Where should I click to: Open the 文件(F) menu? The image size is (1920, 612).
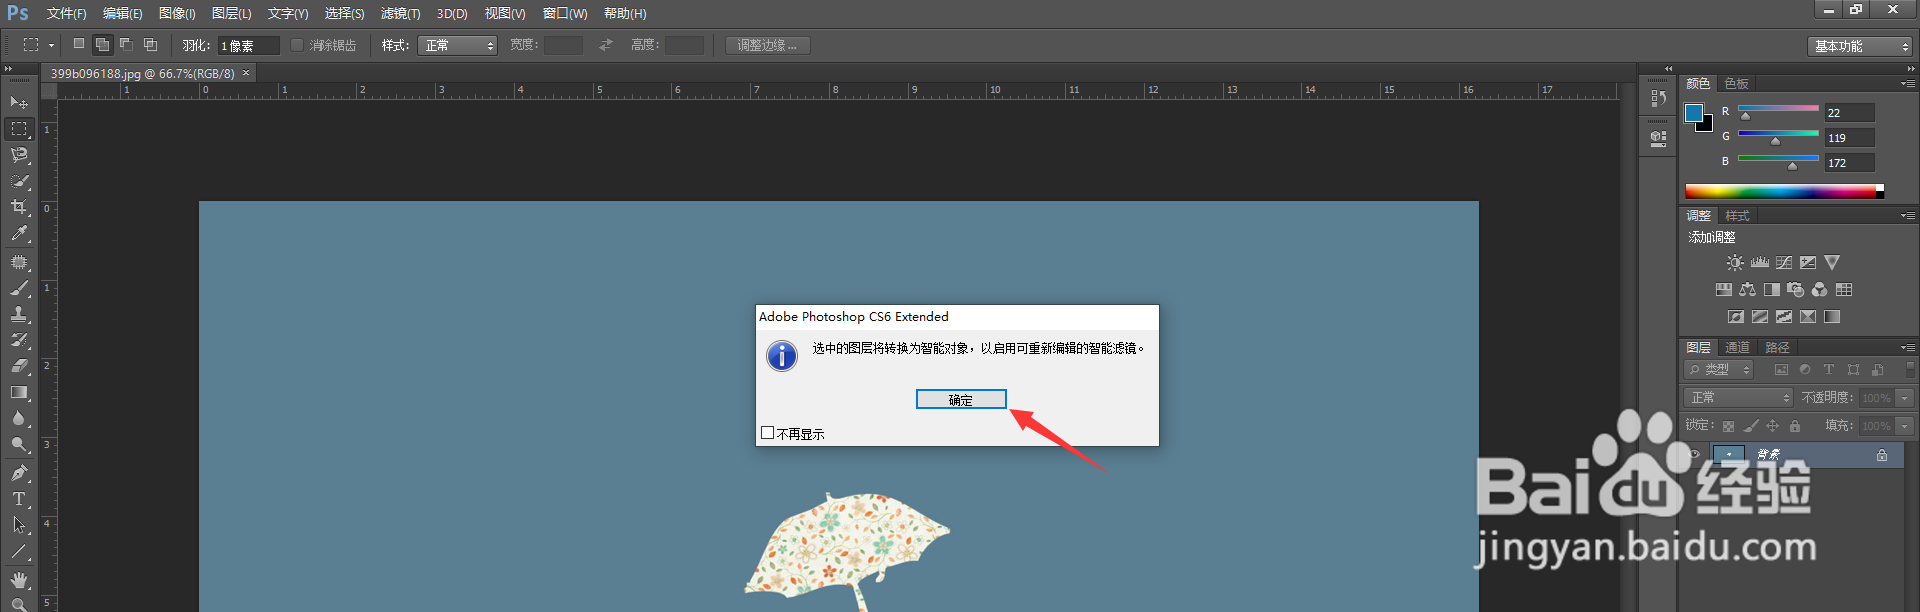[x=66, y=14]
